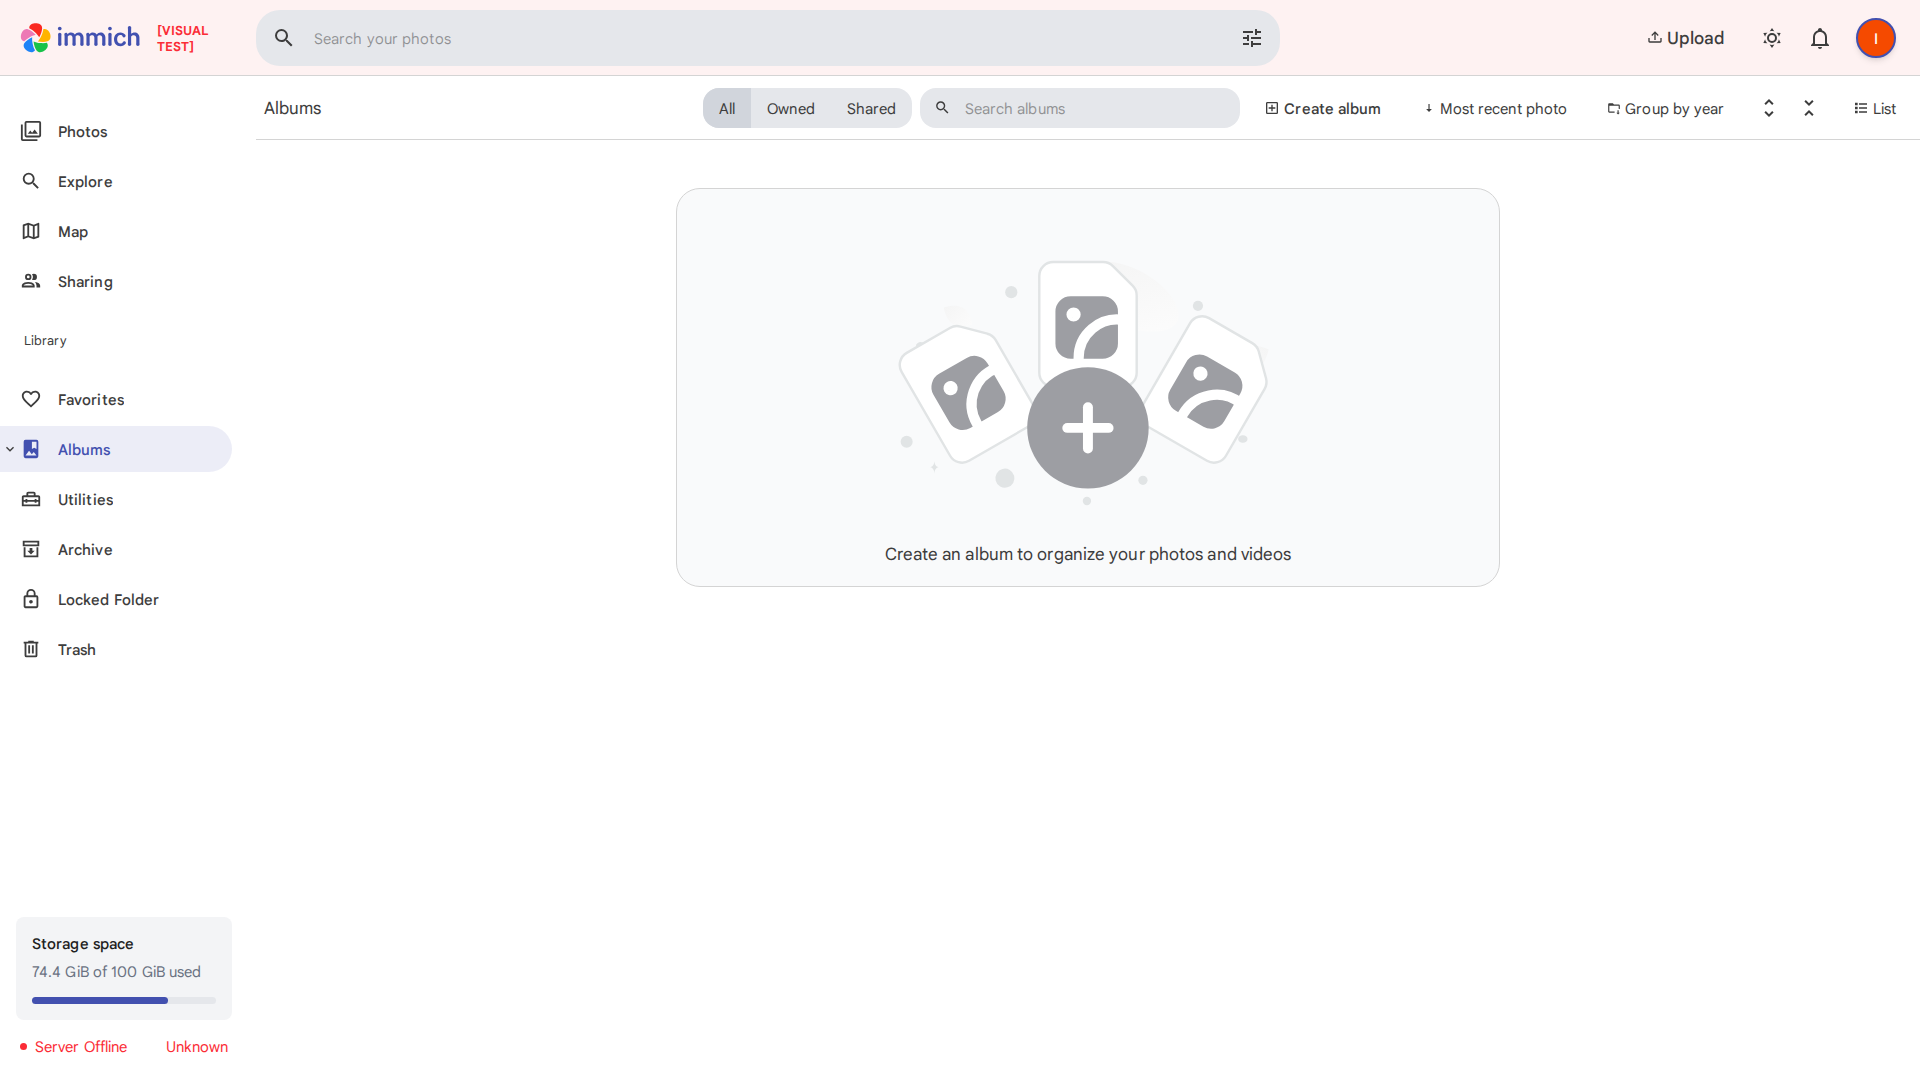Collapse all album groups
The height and width of the screenshot is (1080, 1920).
click(x=1808, y=108)
